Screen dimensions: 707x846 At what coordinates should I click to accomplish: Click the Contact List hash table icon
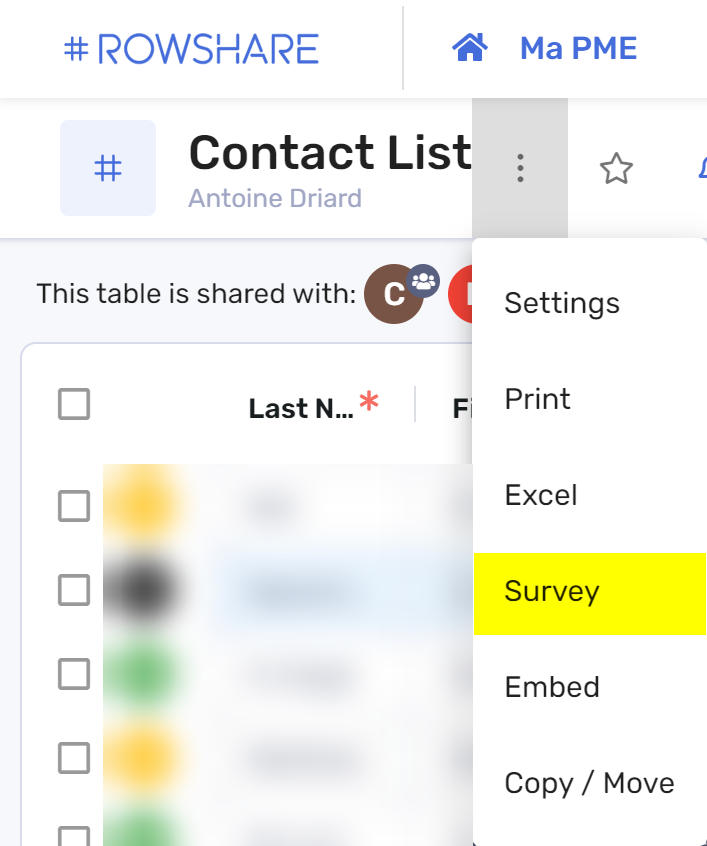pos(108,168)
